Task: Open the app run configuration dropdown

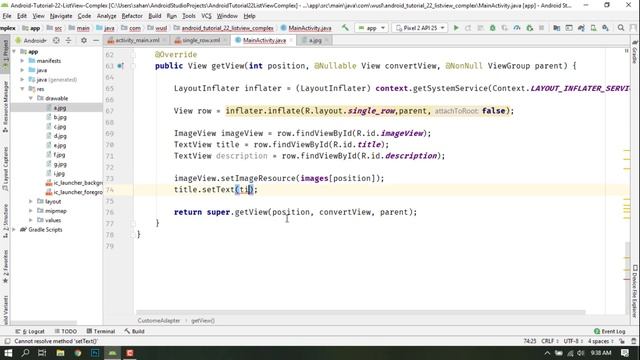Action: [x=371, y=28]
